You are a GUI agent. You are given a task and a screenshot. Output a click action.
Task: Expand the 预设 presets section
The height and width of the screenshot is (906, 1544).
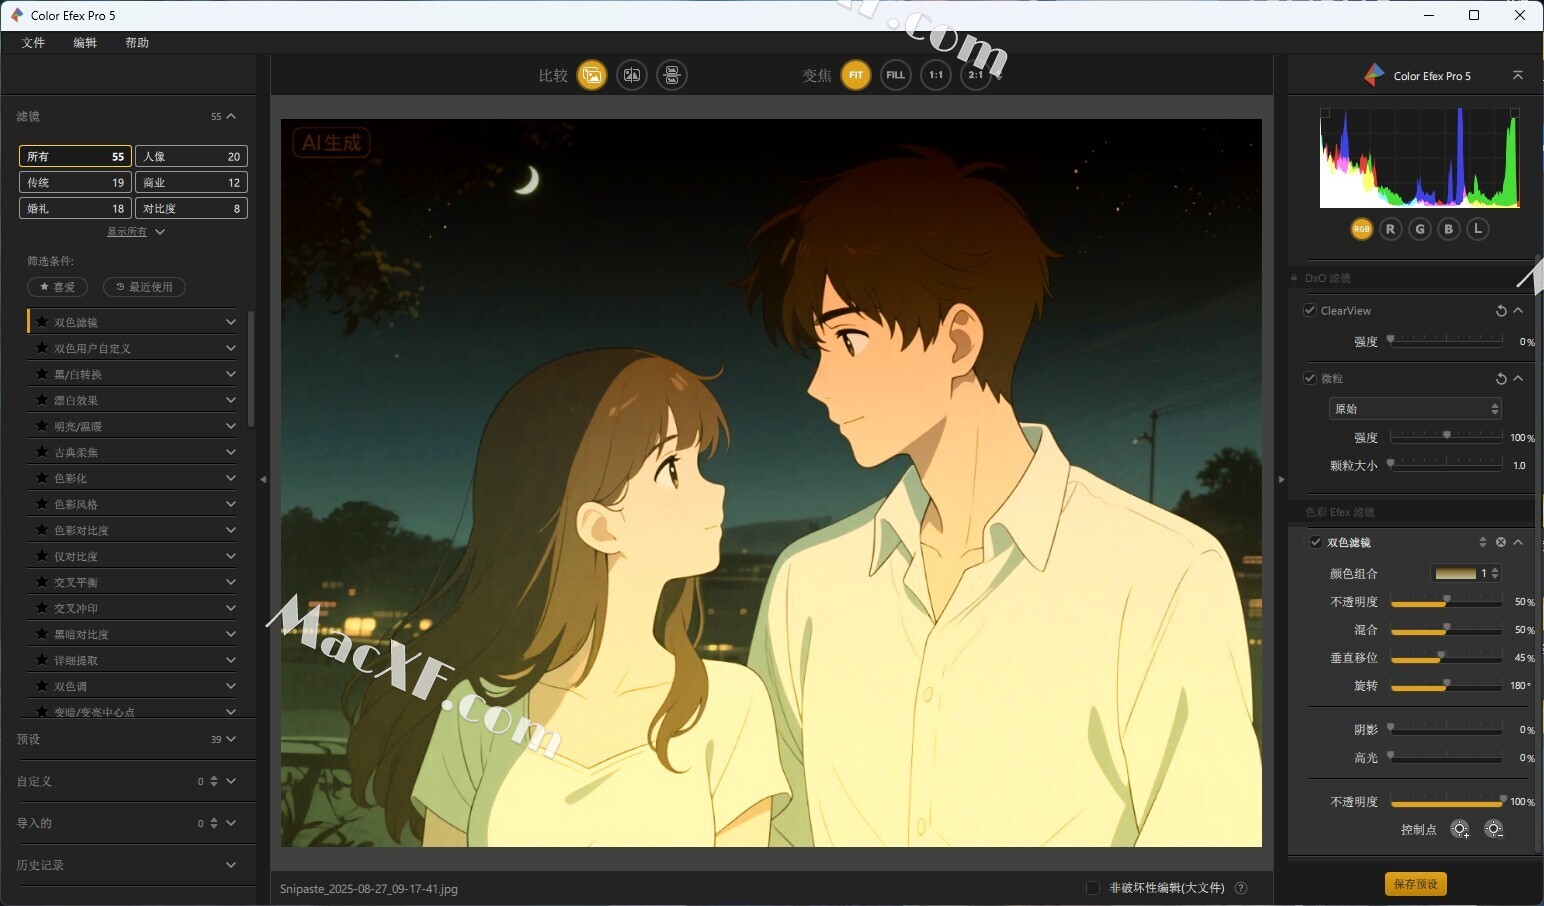pos(231,739)
